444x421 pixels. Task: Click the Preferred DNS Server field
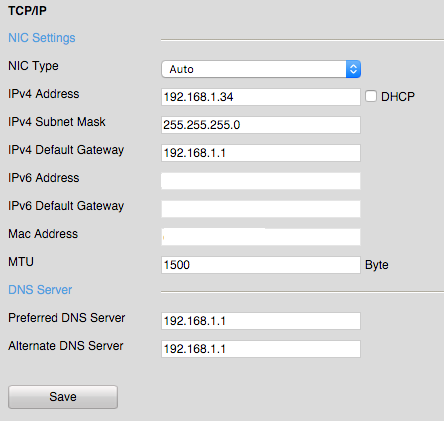pyautogui.click(x=261, y=321)
